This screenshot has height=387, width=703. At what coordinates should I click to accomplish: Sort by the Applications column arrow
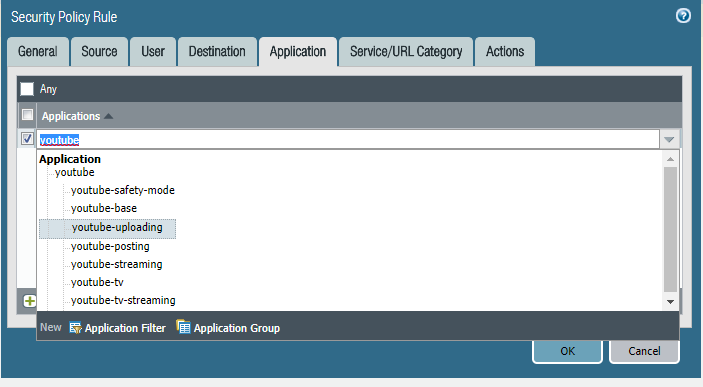108,117
